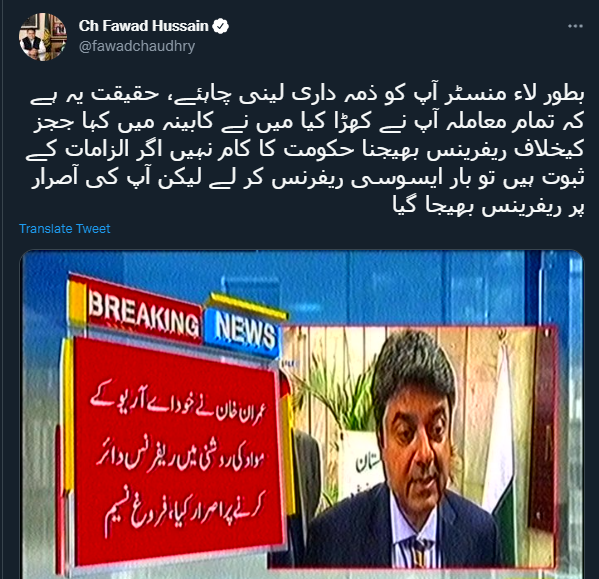The height and width of the screenshot is (579, 599).
Task: Select the red Urdu caption panel
Action: (x=174, y=453)
